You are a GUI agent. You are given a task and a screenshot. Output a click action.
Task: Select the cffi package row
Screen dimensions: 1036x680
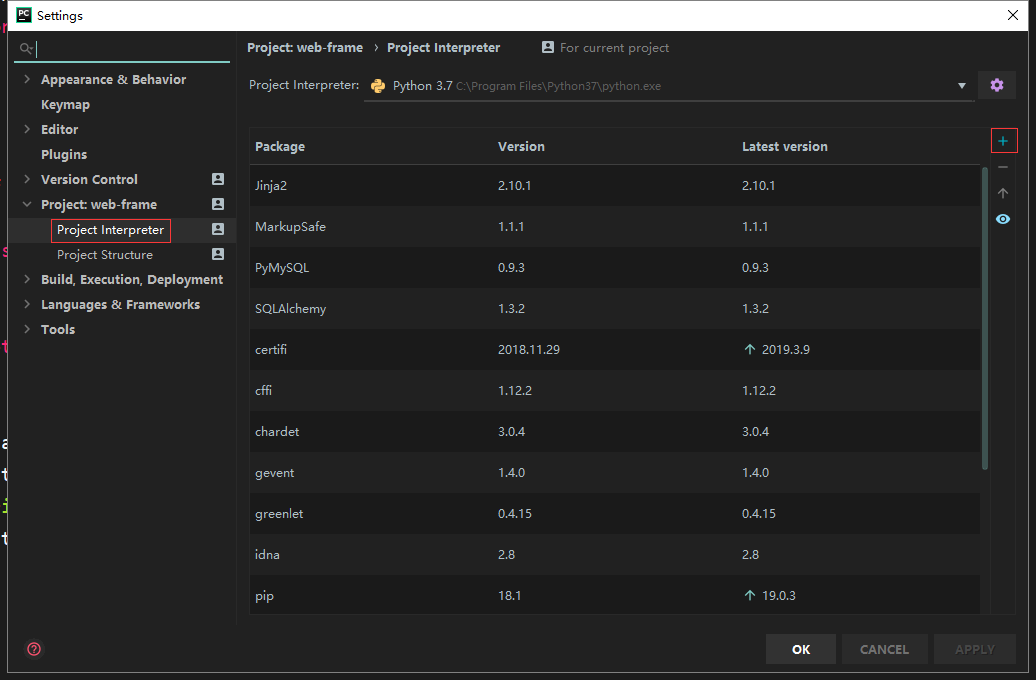point(615,391)
